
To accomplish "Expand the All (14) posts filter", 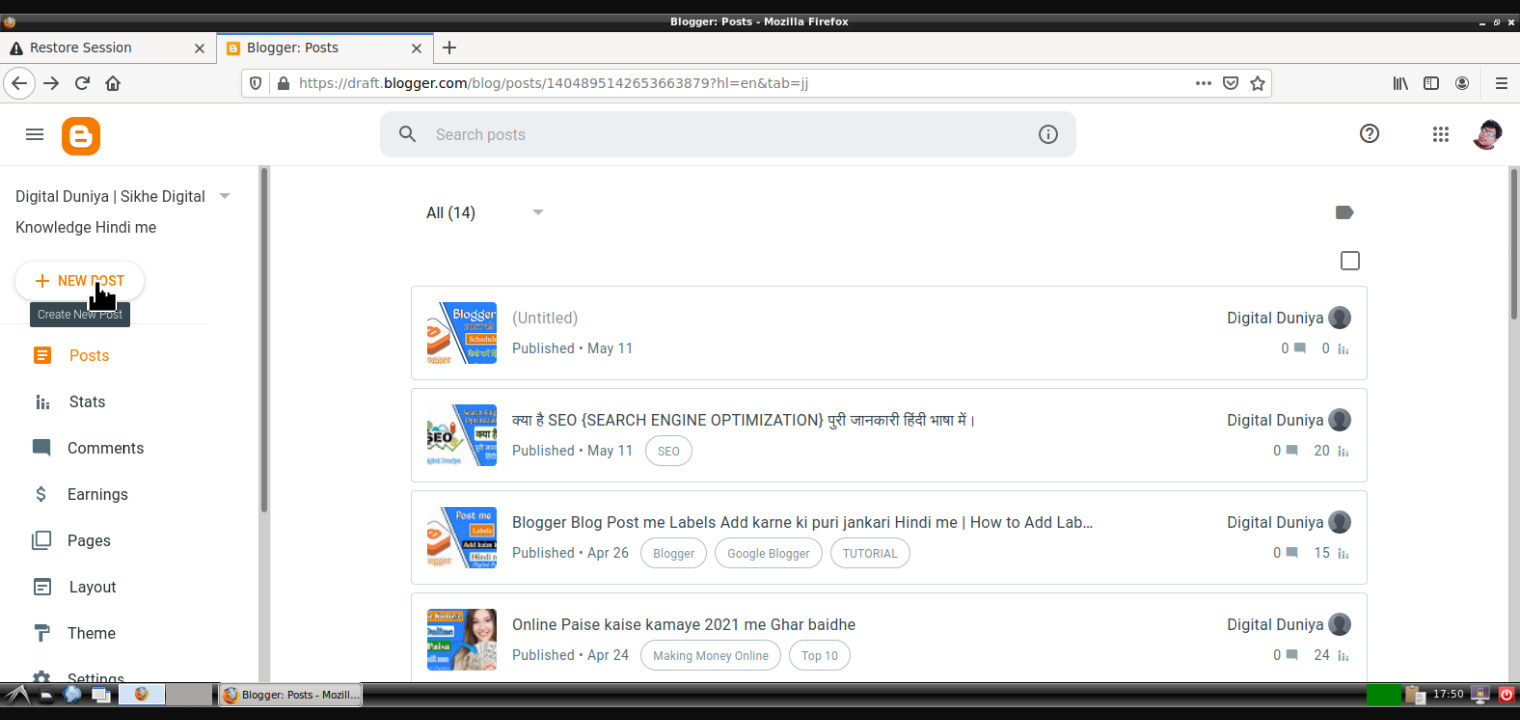I will (x=485, y=212).
